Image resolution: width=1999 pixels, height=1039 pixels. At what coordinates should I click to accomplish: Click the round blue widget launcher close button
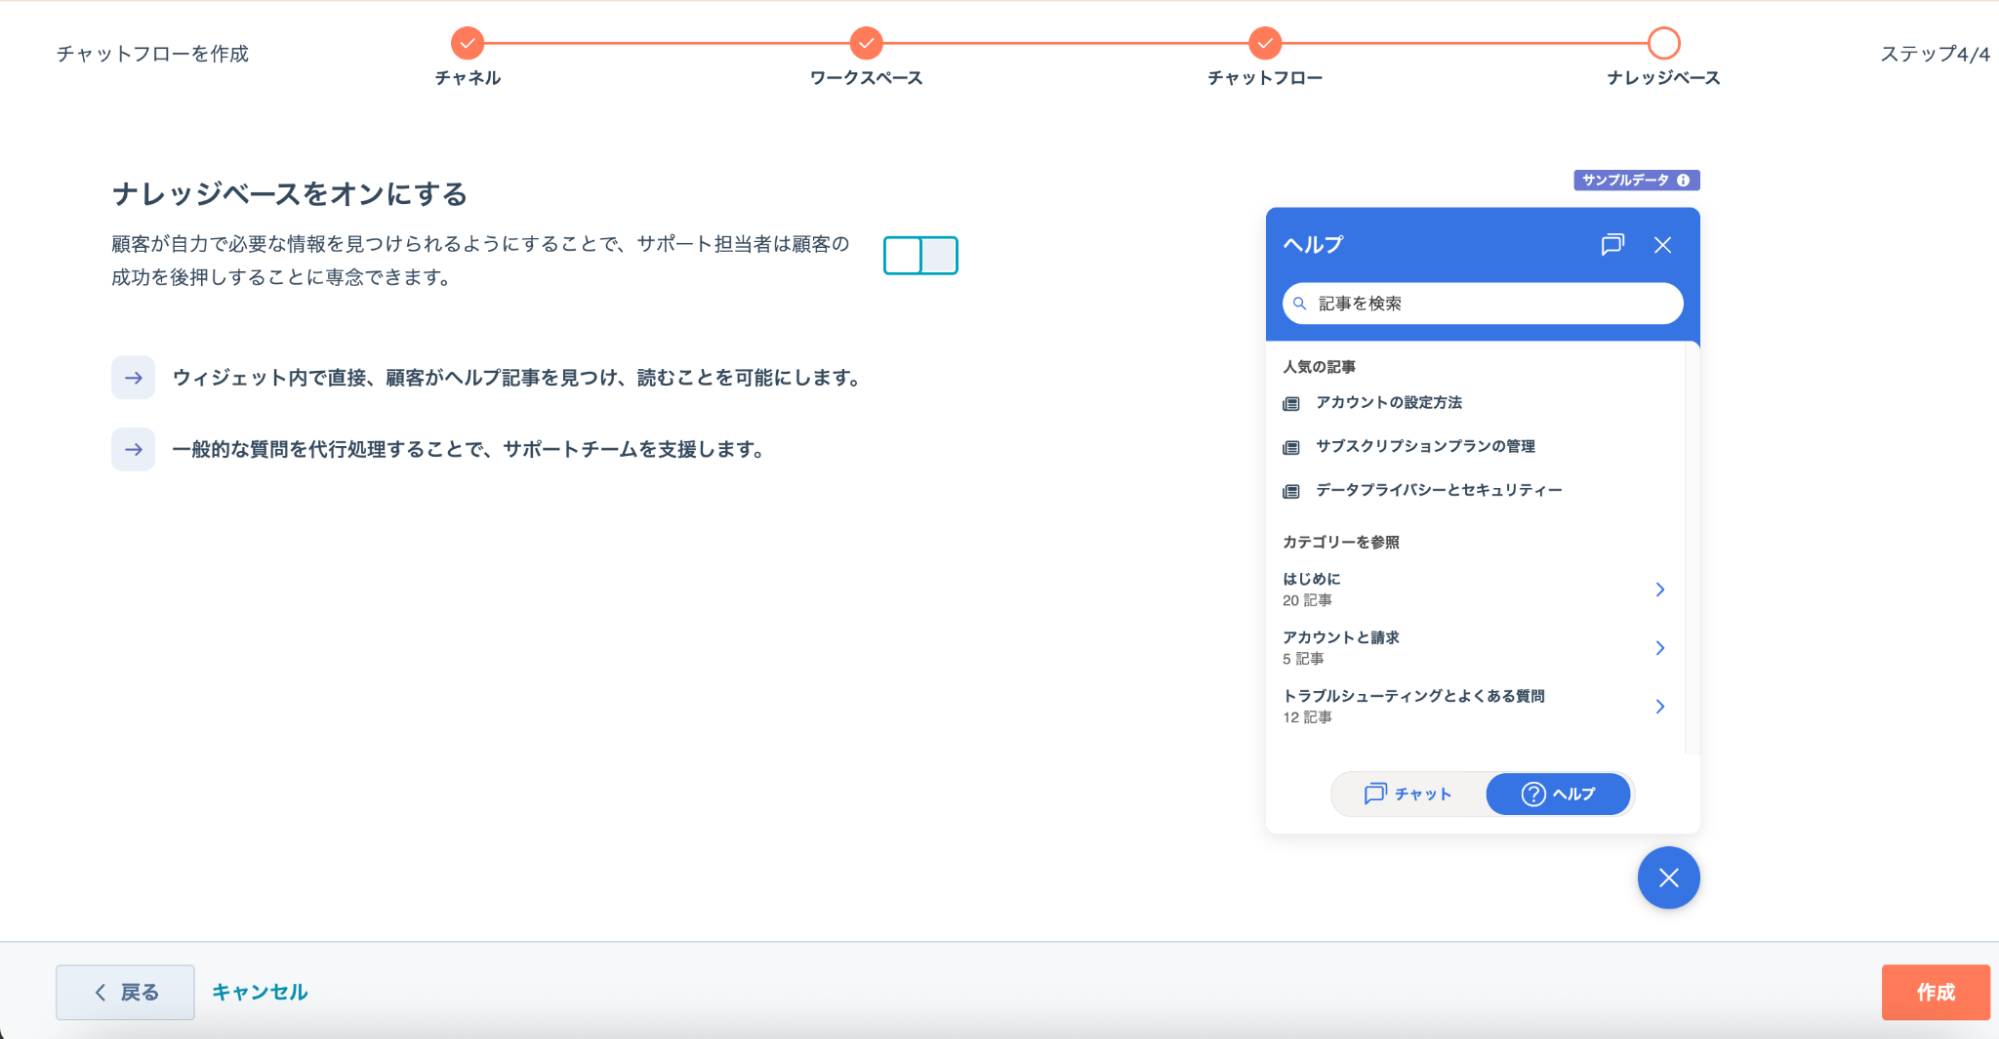pos(1668,878)
